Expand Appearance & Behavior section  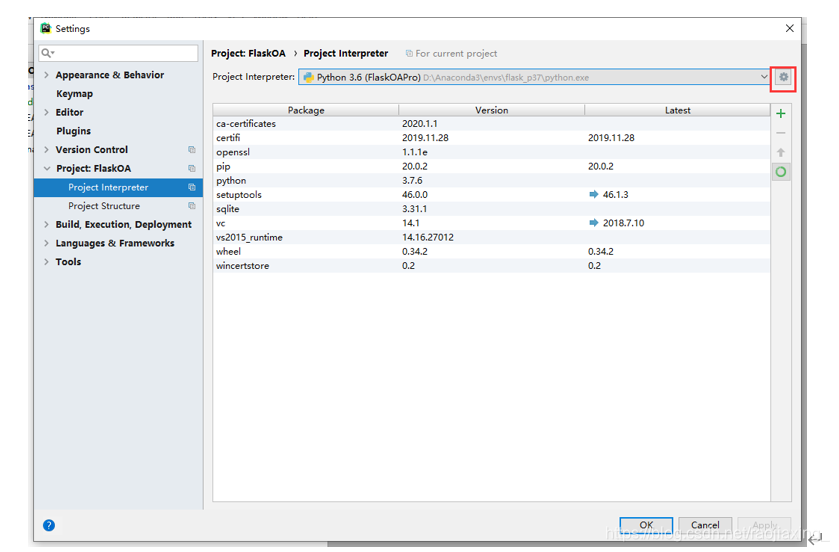(x=46, y=75)
